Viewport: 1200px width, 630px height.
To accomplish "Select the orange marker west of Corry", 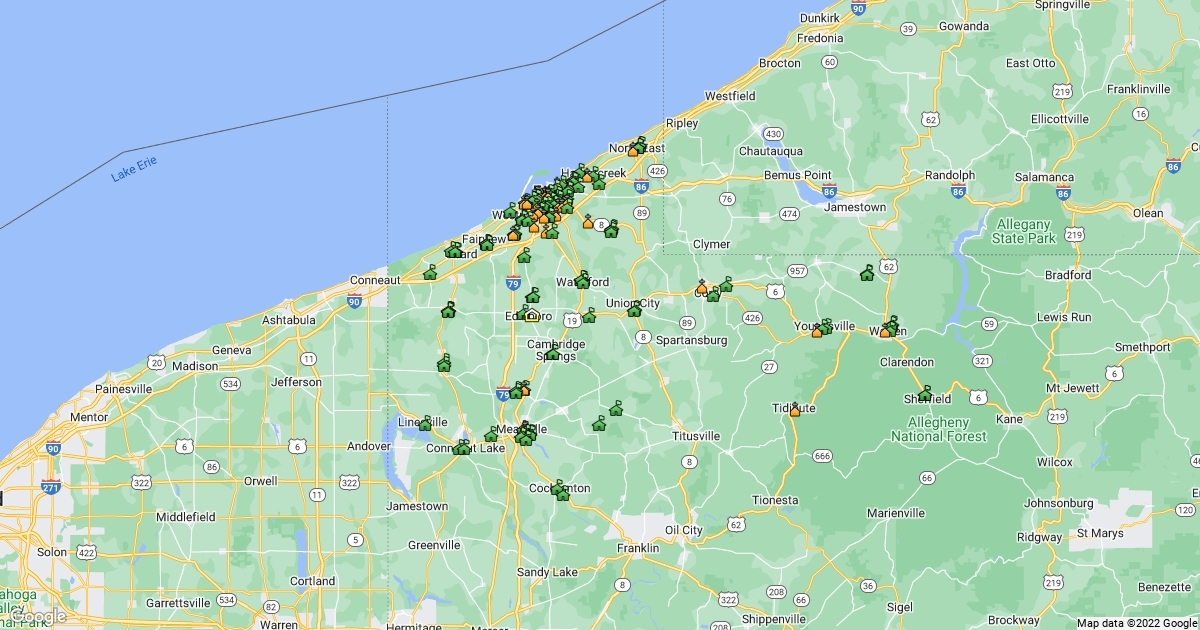I will (x=702, y=289).
